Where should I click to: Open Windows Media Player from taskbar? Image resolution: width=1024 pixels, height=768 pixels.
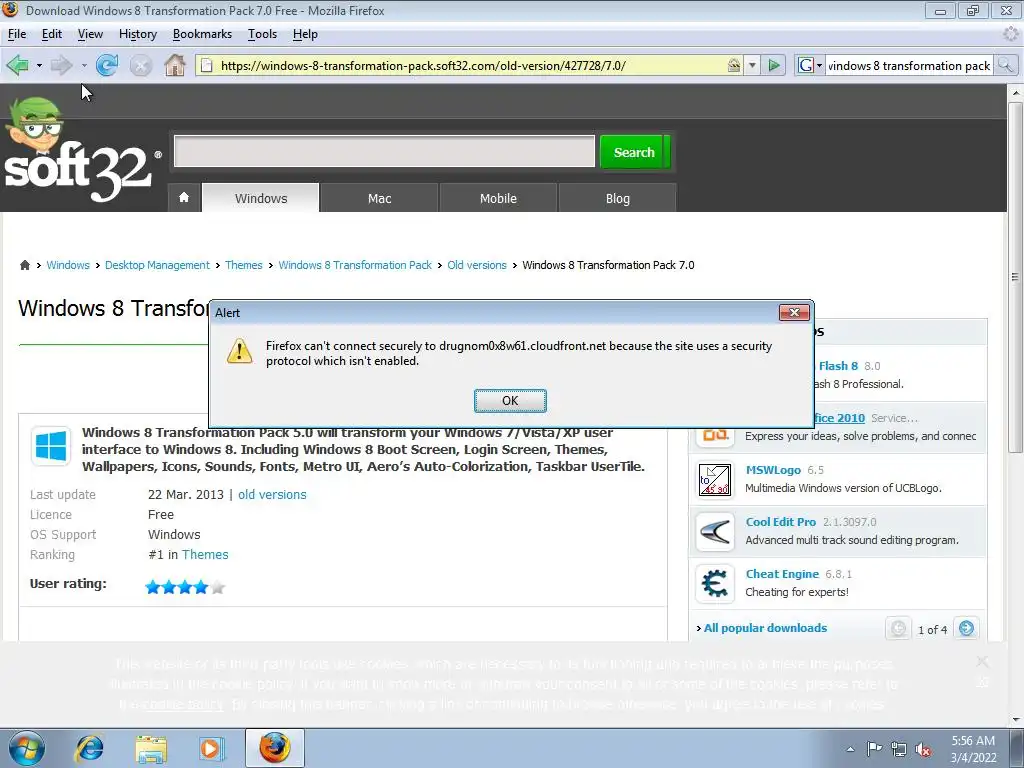tap(211, 748)
